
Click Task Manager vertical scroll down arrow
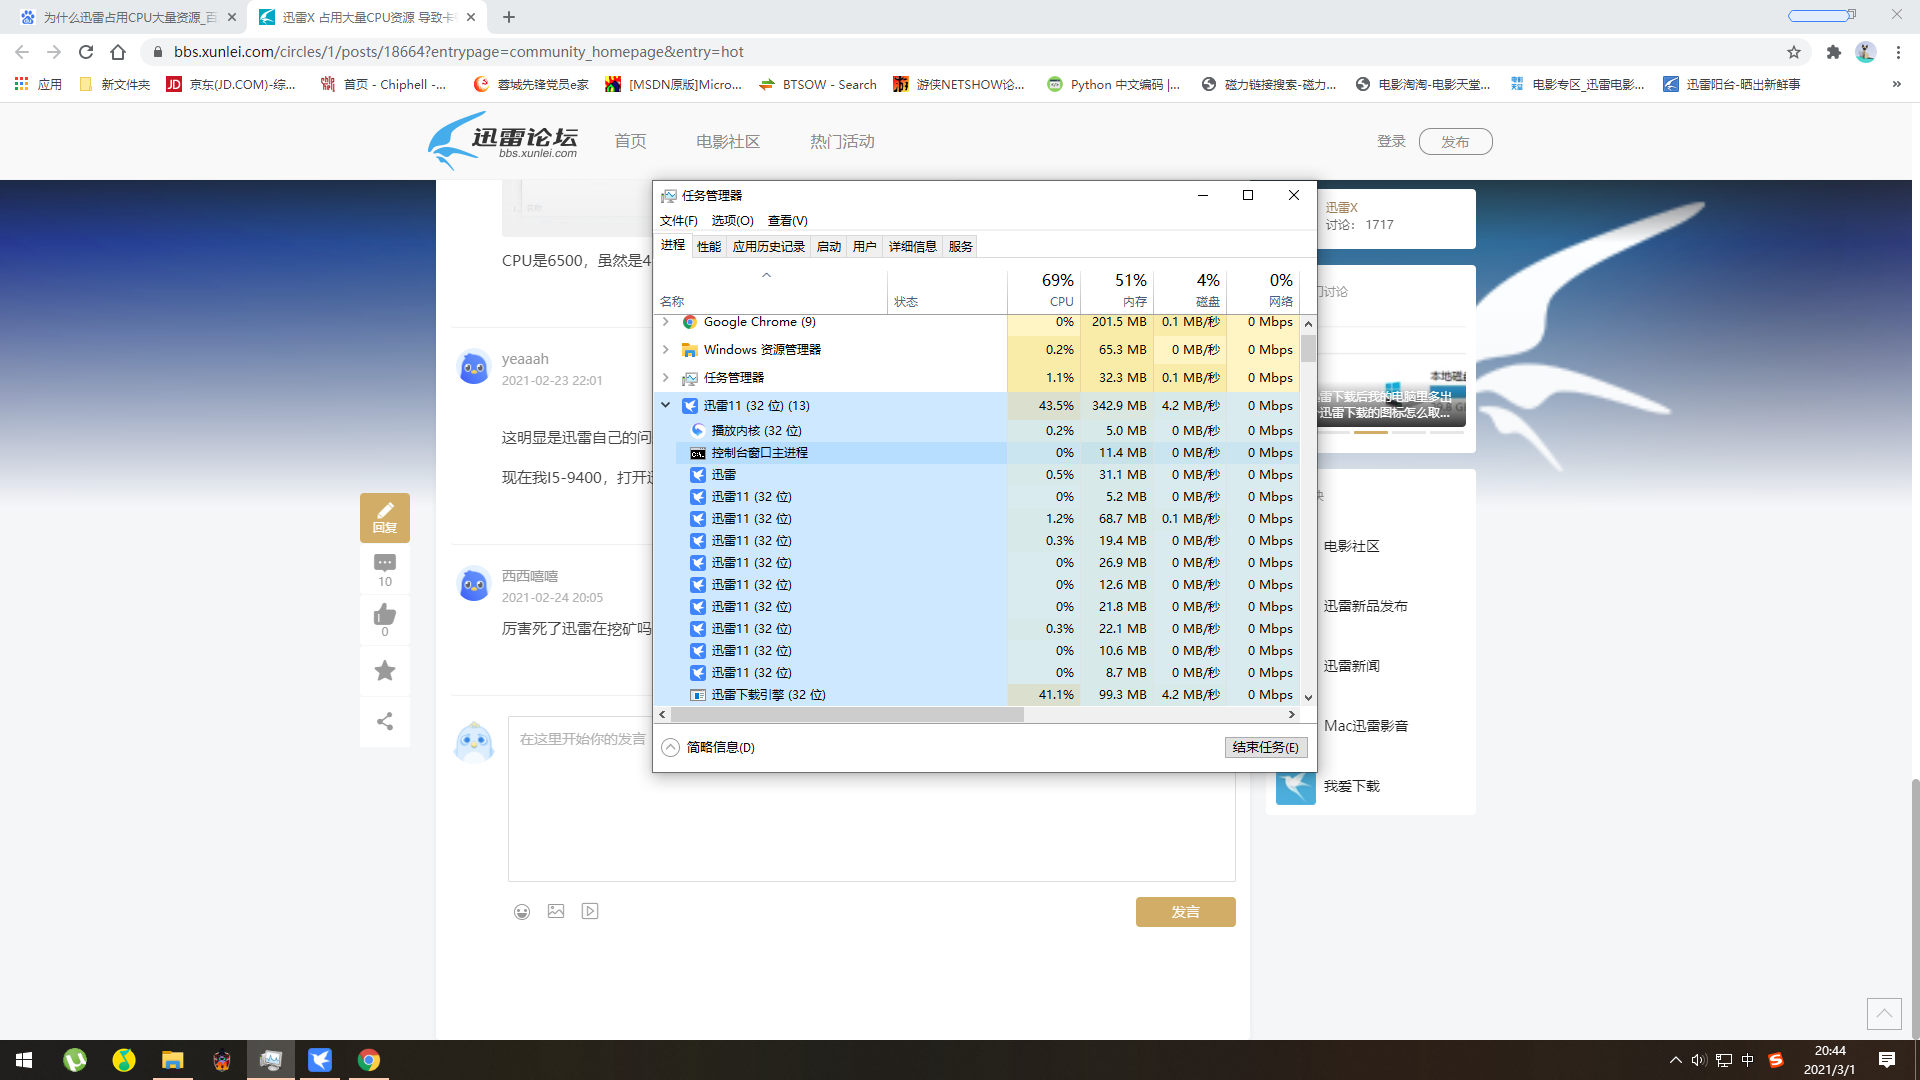coord(1308,698)
